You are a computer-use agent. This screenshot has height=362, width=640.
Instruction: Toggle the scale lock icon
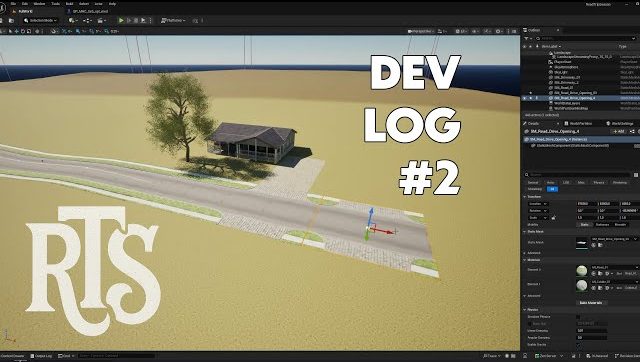pyautogui.click(x=553, y=218)
